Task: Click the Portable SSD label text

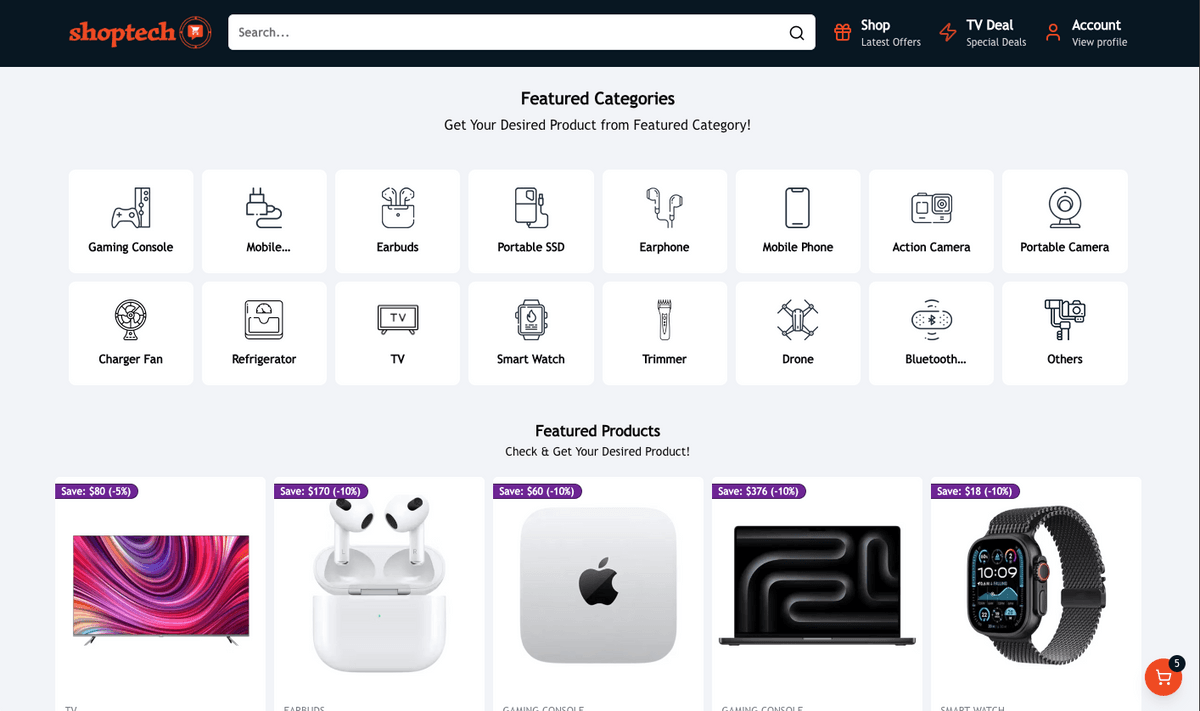Action: pyautogui.click(x=531, y=247)
